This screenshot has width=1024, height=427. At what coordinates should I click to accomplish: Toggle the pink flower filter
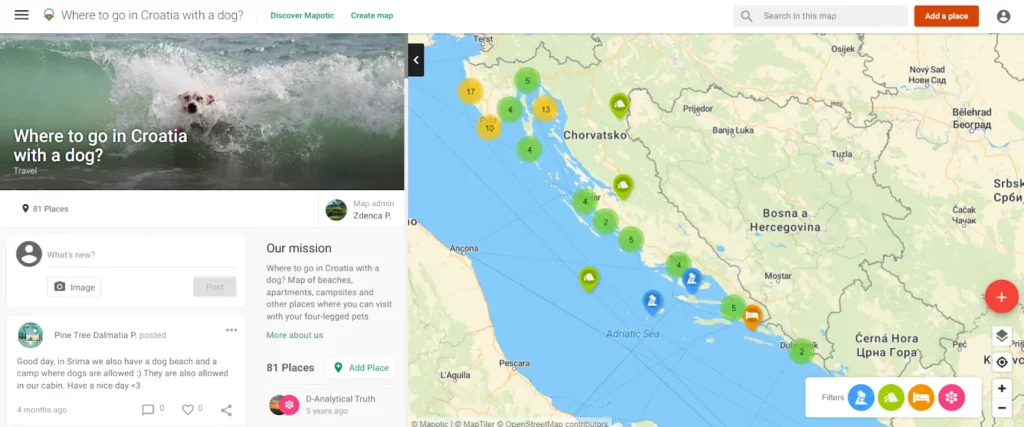tap(952, 397)
